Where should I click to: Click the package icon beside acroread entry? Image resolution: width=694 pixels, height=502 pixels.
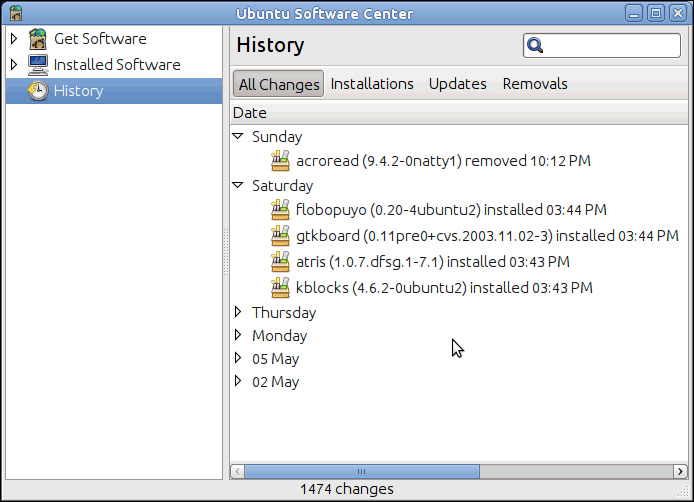click(x=280, y=161)
